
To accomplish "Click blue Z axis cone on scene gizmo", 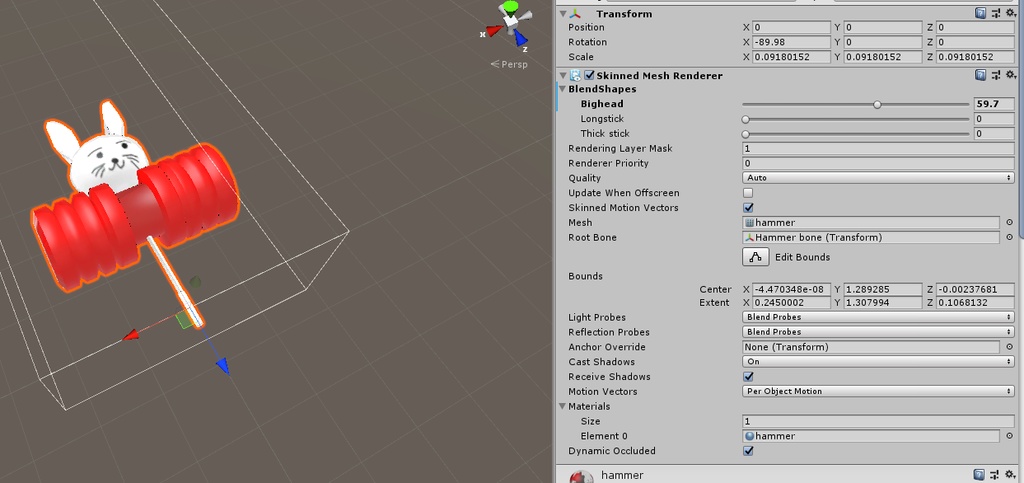I will pyautogui.click(x=520, y=39).
